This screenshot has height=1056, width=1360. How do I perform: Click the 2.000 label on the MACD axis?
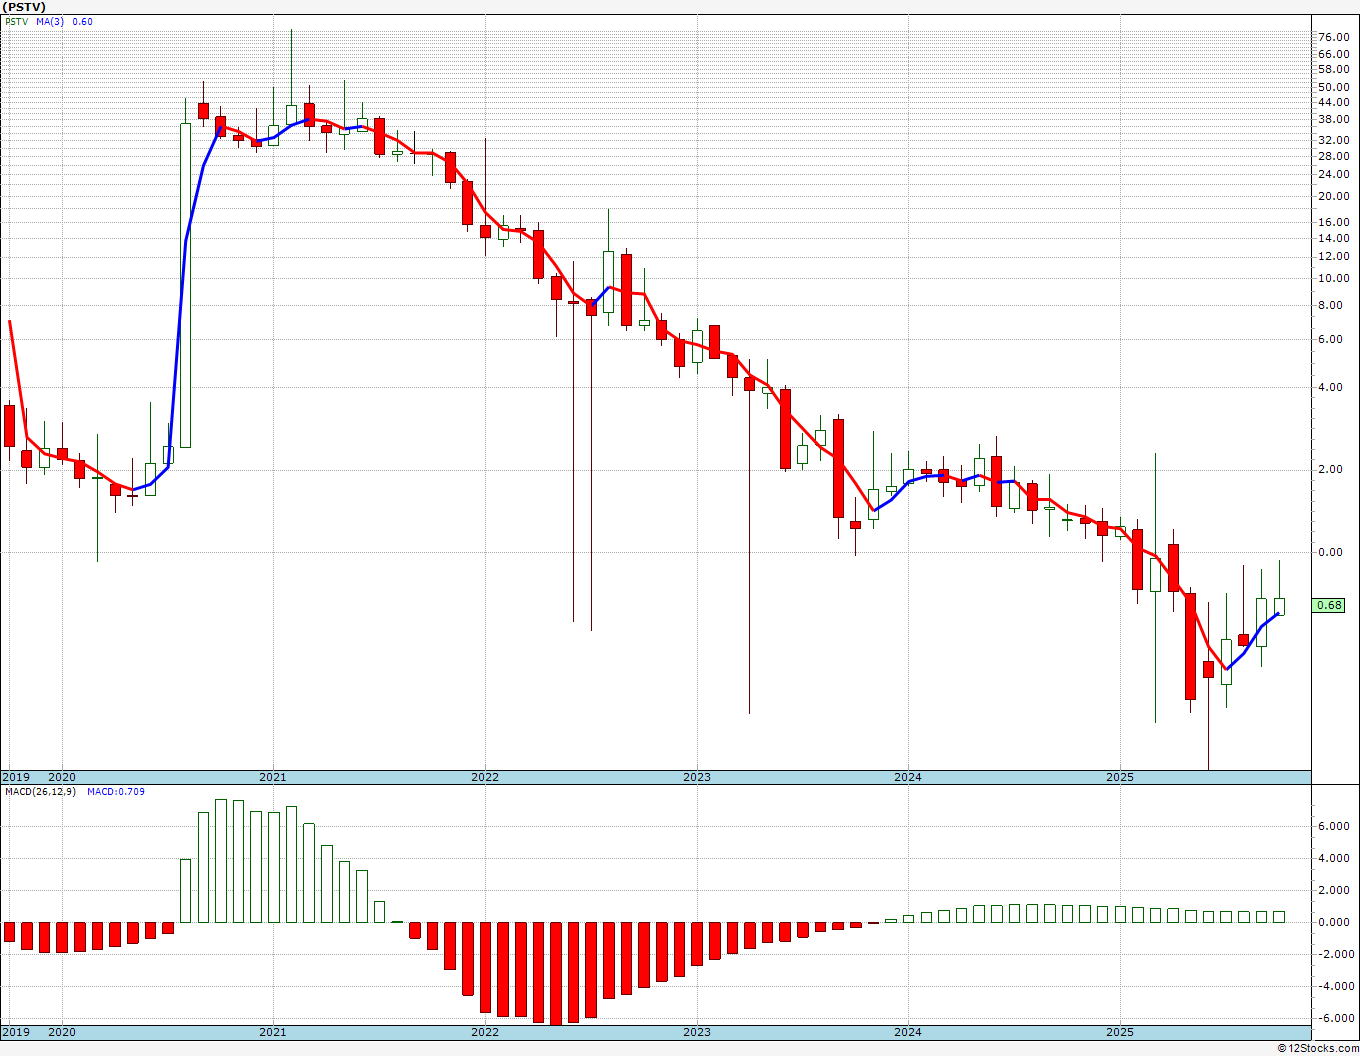1335,890
